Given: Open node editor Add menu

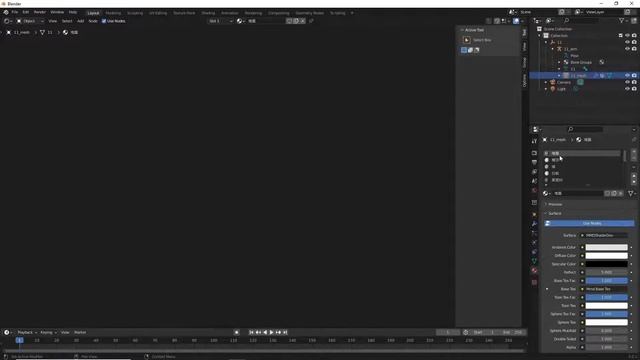Looking at the screenshot, I should click(80, 21).
